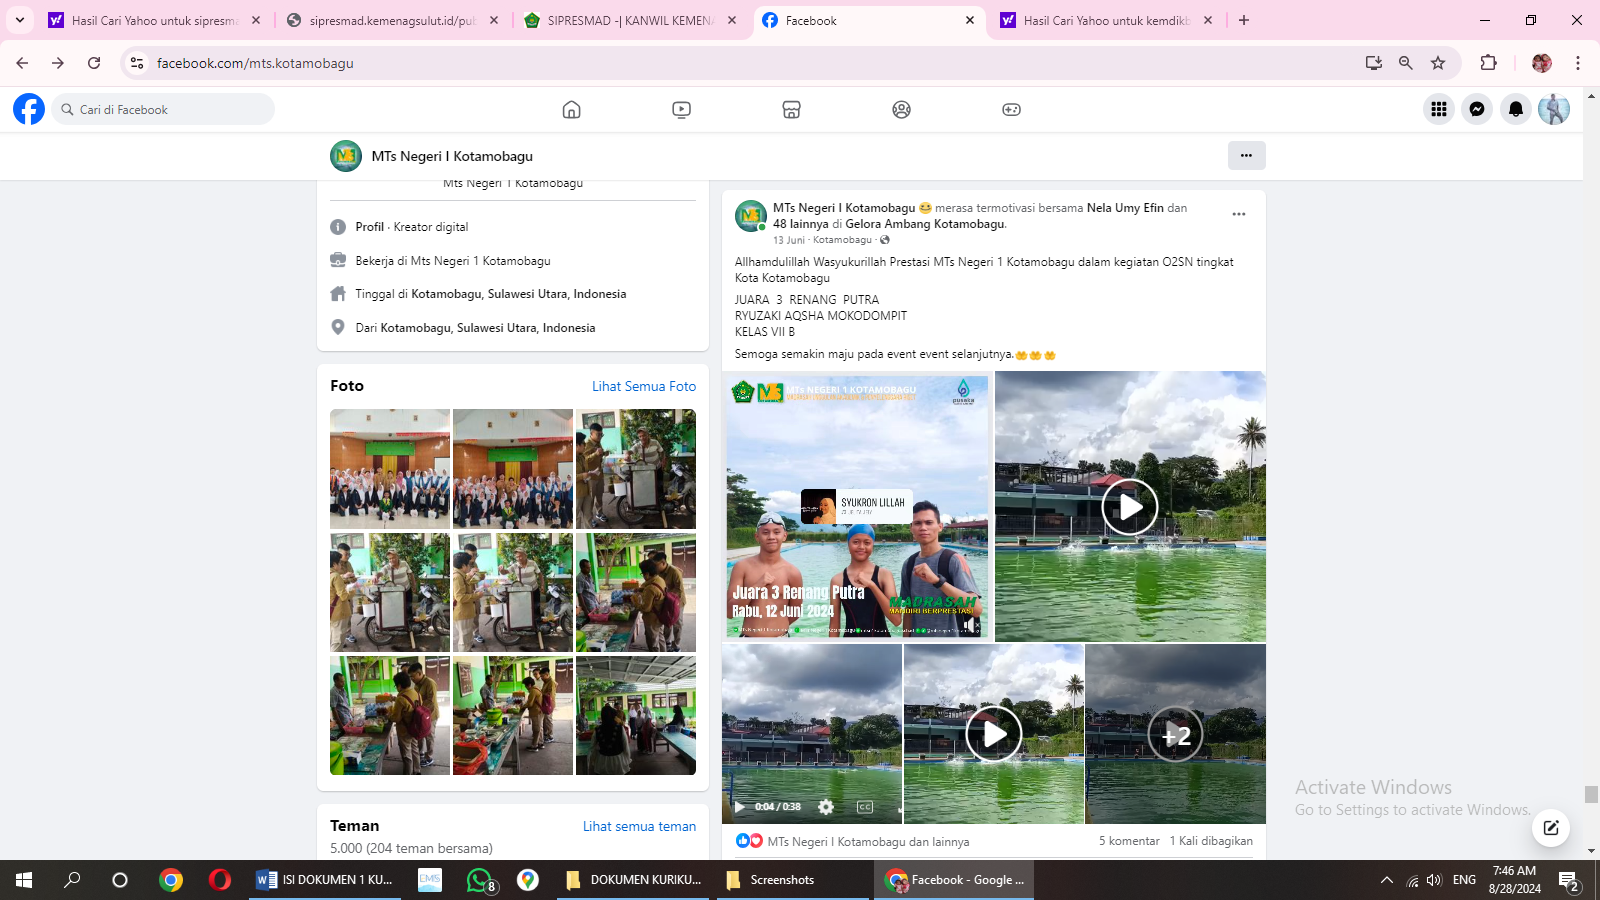Screen dimensions: 1600x900
Task: Click new message compose icon
Action: click(x=1550, y=827)
